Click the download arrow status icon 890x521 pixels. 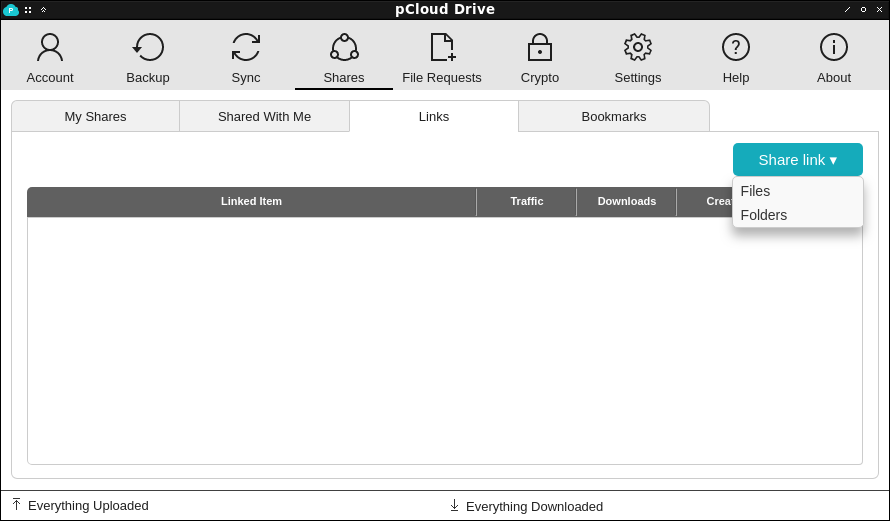coord(454,505)
